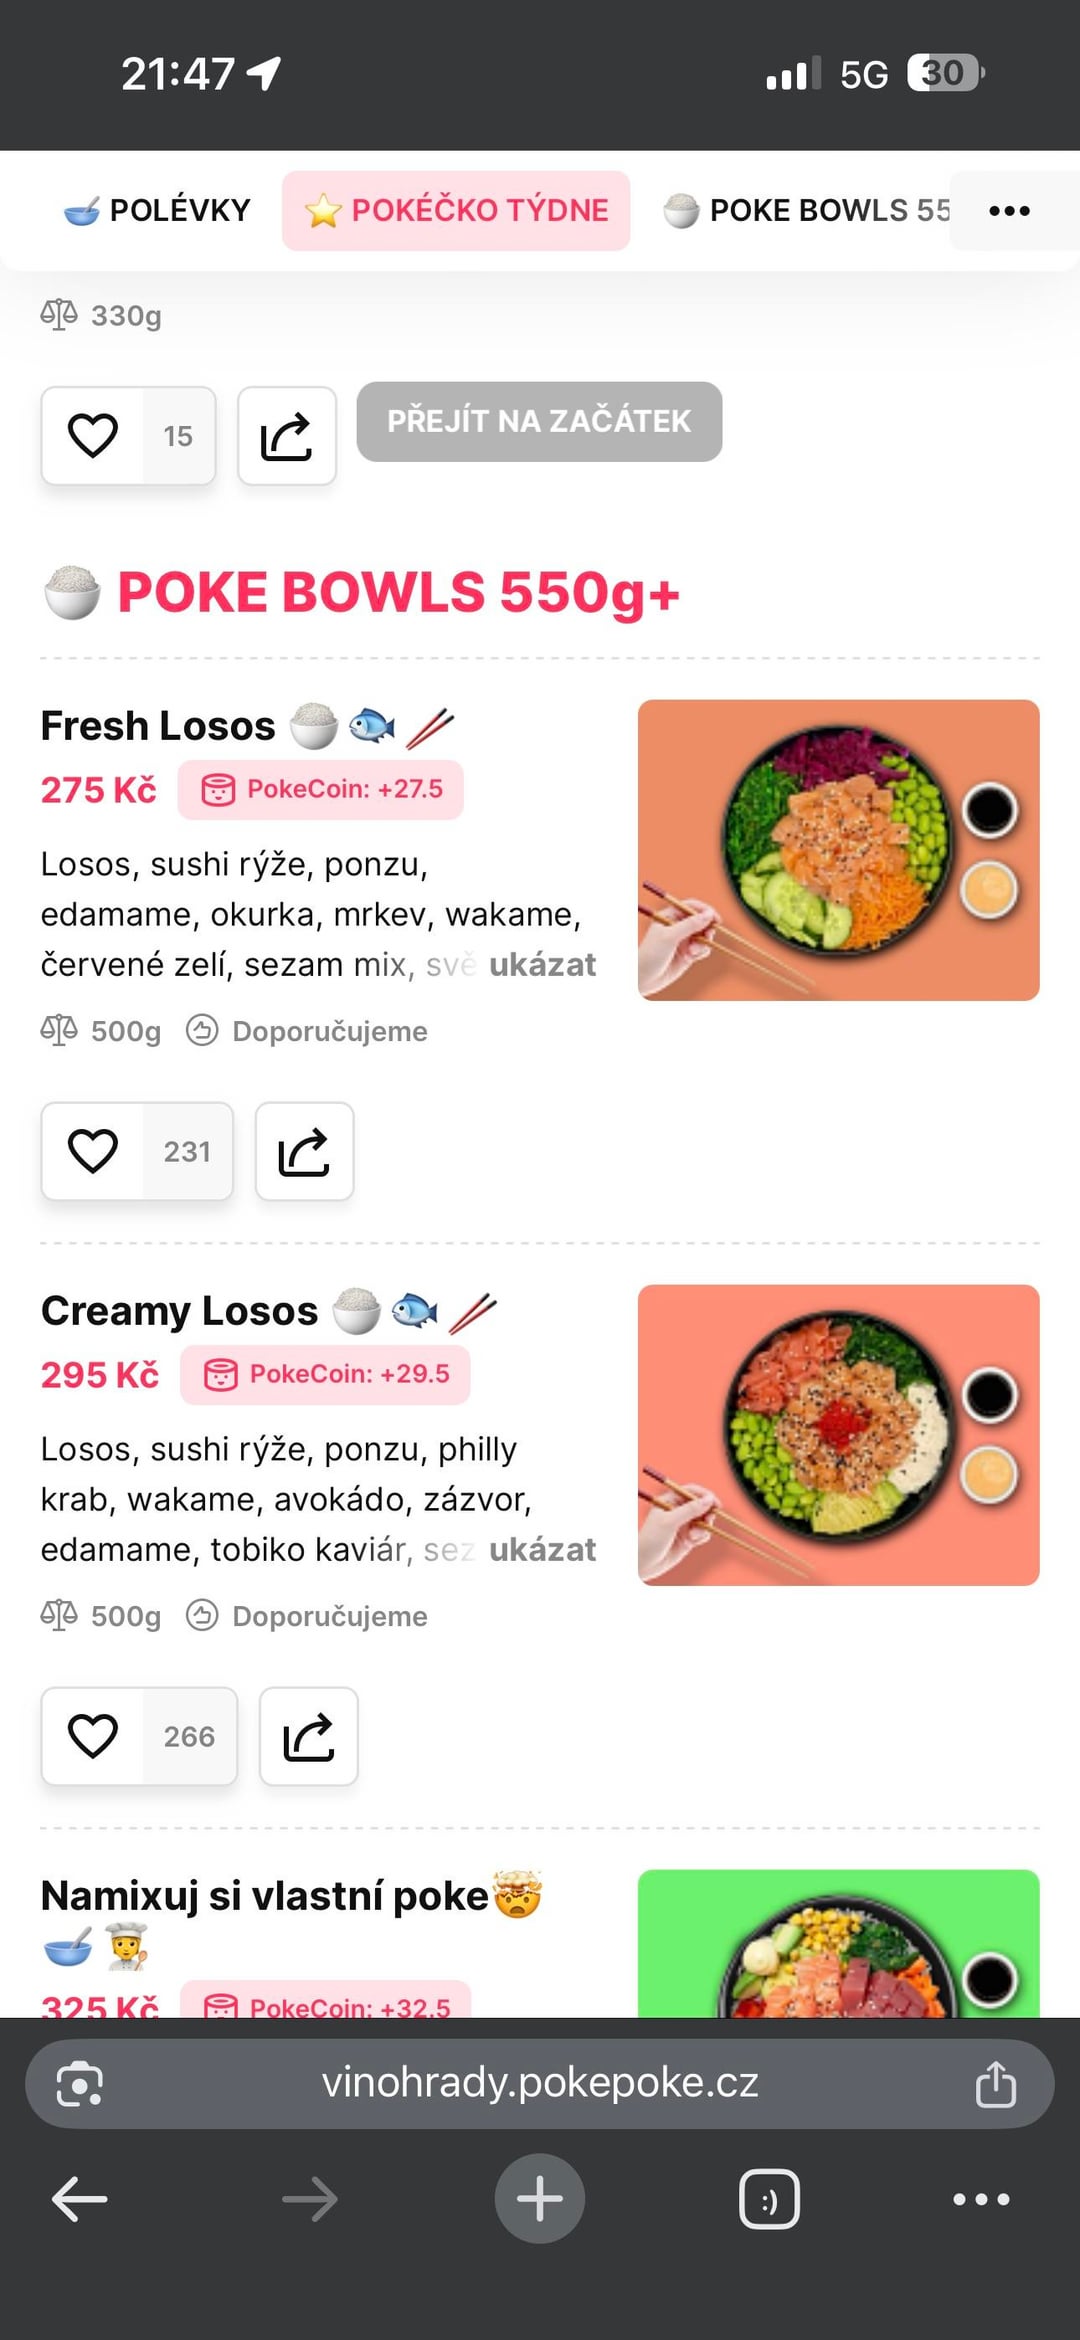Like the Fresh Losos bowl
1080x2340 pixels.
[x=93, y=1151]
